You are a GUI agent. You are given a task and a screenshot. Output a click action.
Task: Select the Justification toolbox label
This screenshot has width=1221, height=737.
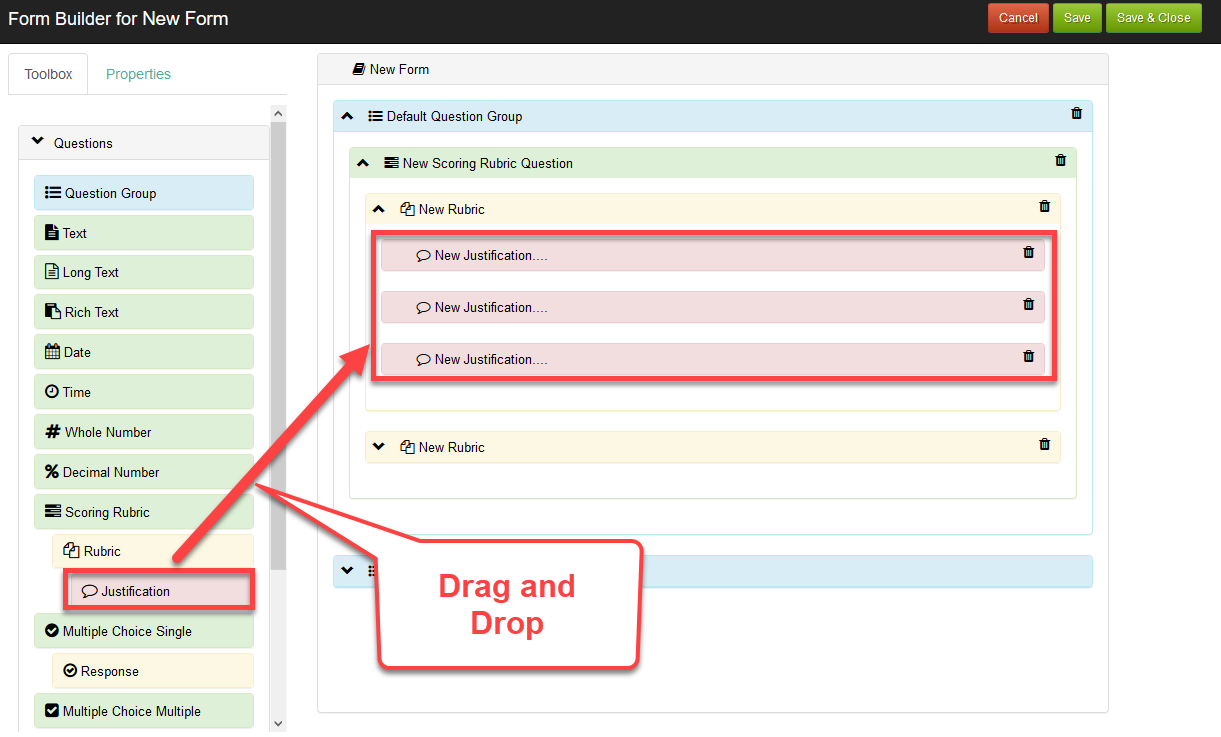(135, 591)
